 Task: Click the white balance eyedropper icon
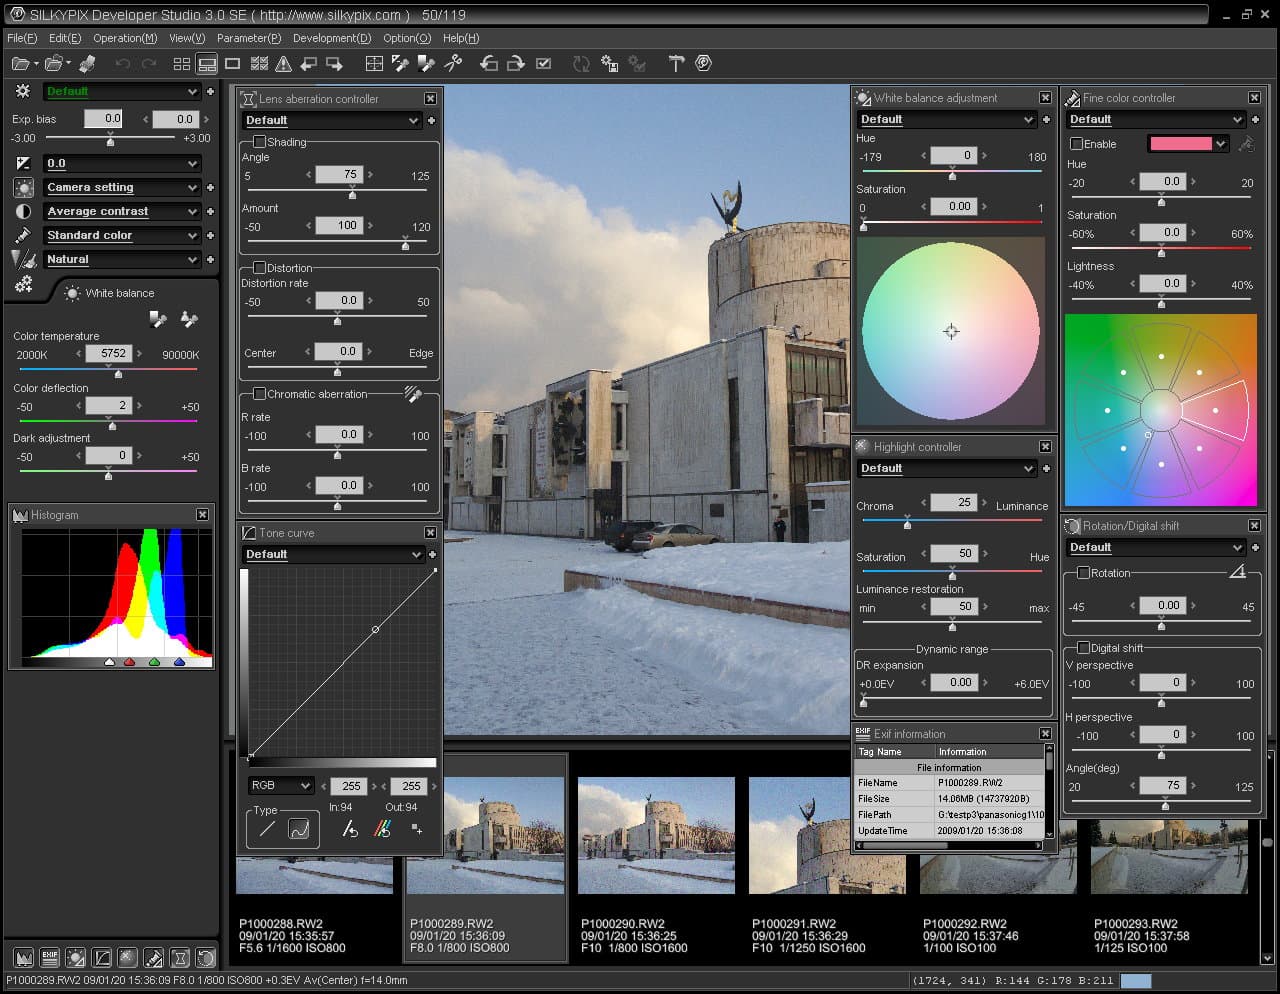158,319
